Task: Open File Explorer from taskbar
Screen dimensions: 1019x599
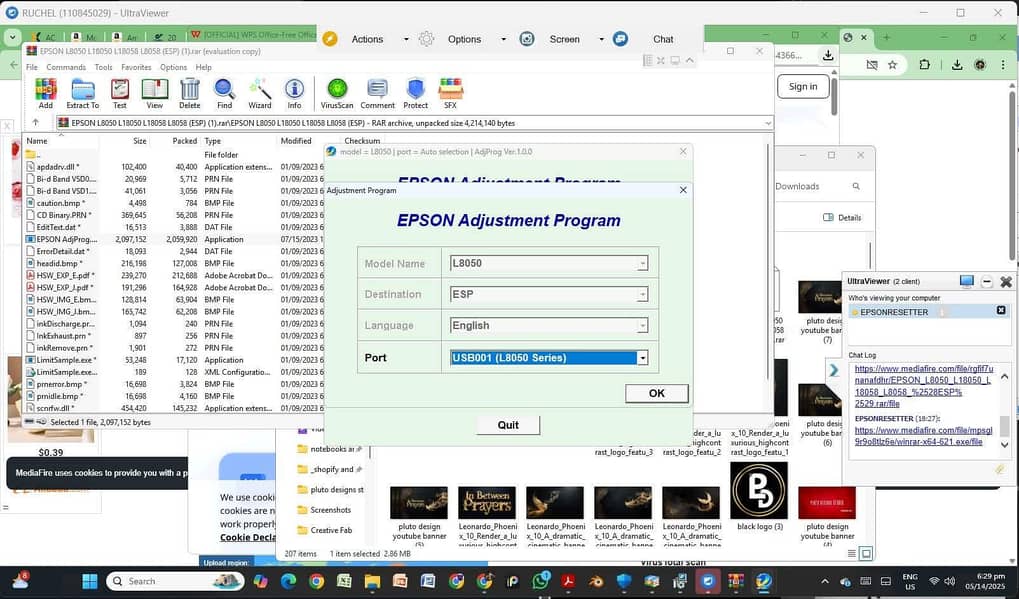Action: [372, 581]
